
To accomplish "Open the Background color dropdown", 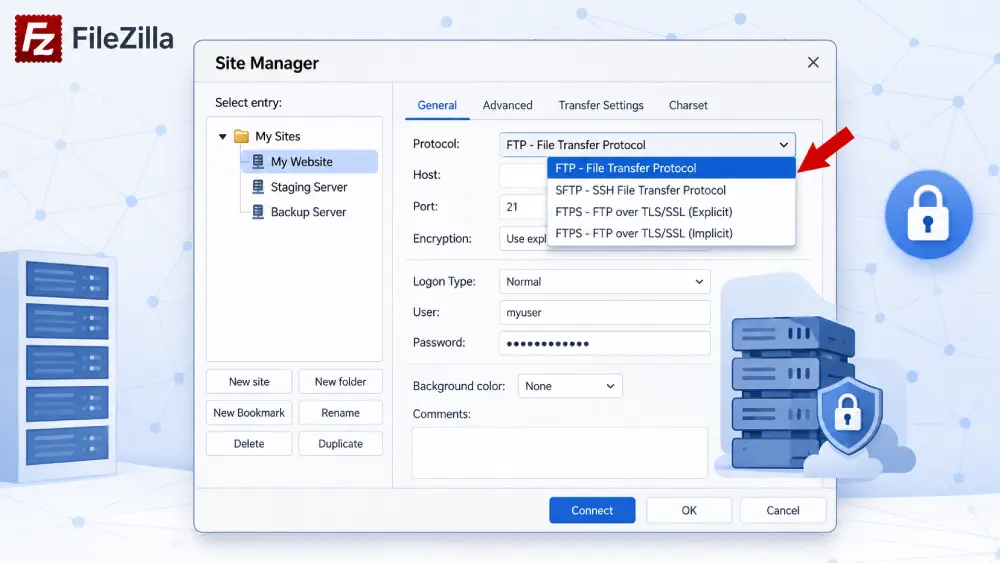I will click(570, 386).
